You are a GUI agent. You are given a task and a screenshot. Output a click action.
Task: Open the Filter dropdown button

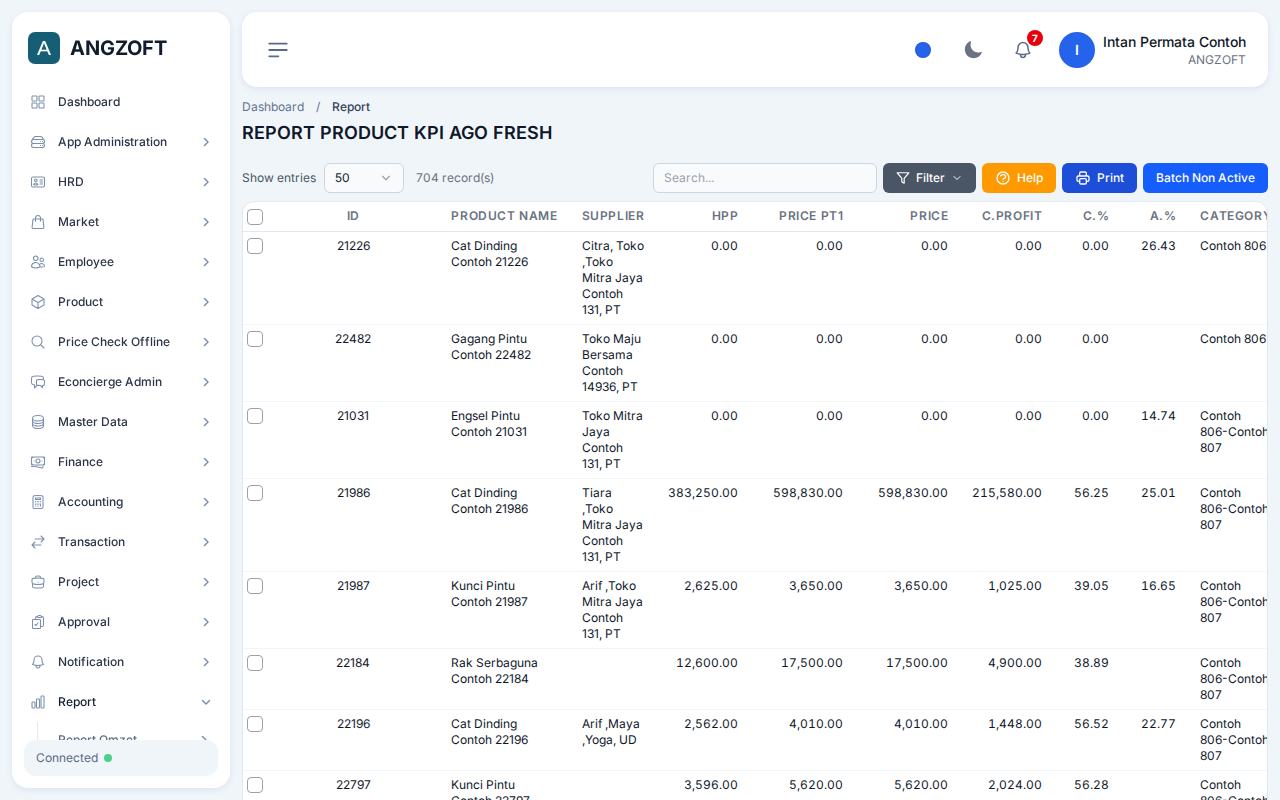(929, 178)
